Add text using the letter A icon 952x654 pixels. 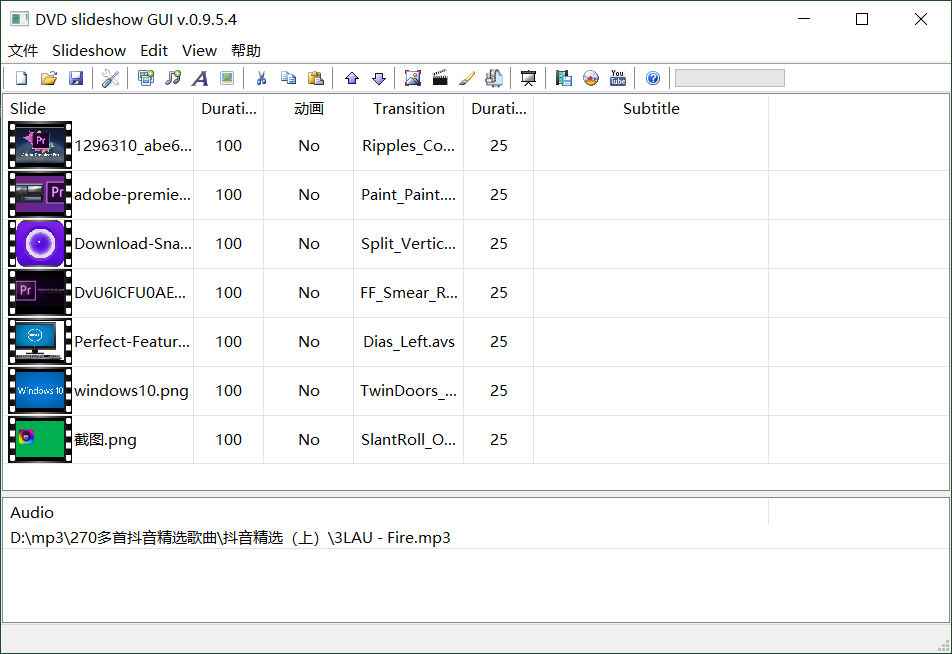pyautogui.click(x=200, y=77)
